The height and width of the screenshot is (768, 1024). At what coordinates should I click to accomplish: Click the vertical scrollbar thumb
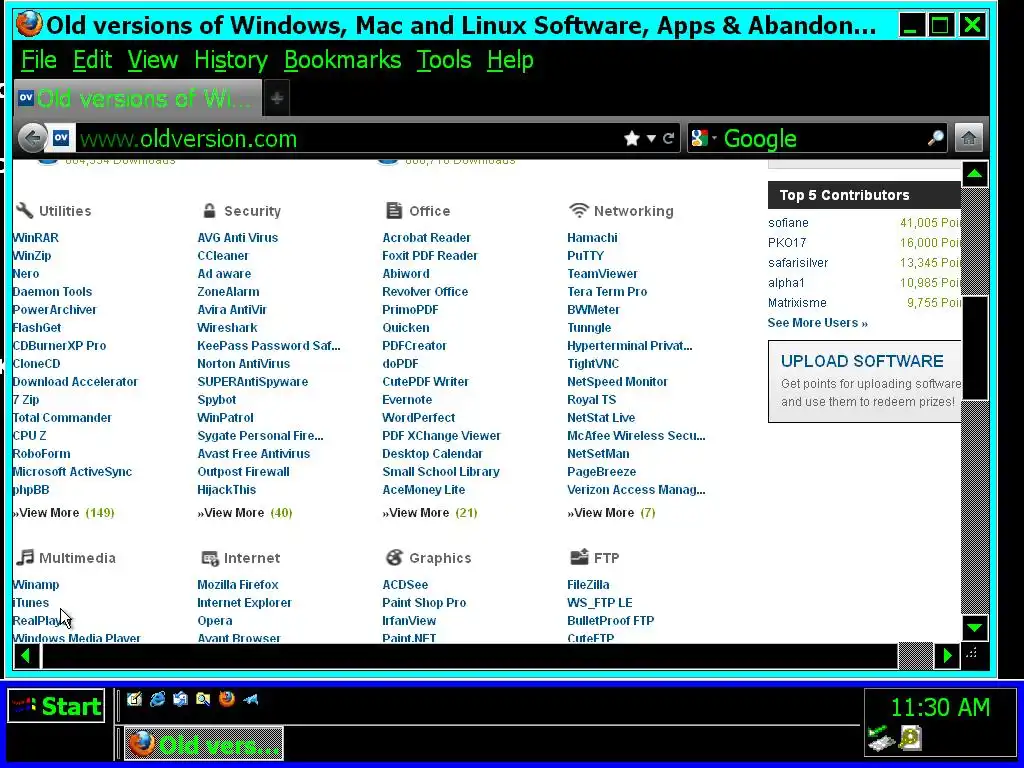974,347
